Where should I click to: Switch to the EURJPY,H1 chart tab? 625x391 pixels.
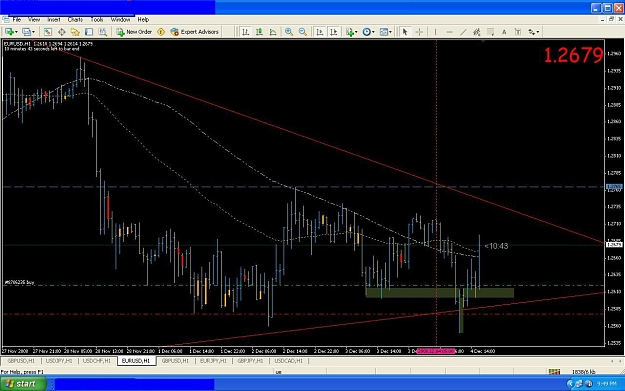point(213,361)
